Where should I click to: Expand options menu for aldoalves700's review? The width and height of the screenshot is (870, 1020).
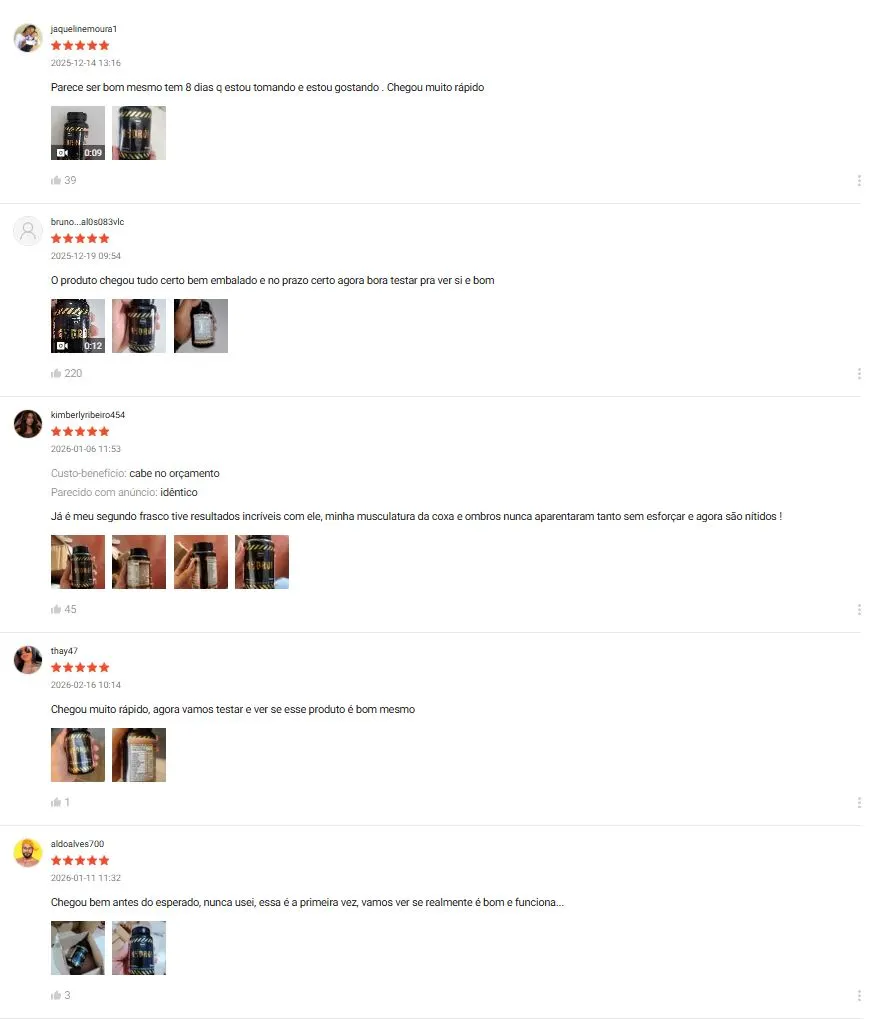(859, 995)
